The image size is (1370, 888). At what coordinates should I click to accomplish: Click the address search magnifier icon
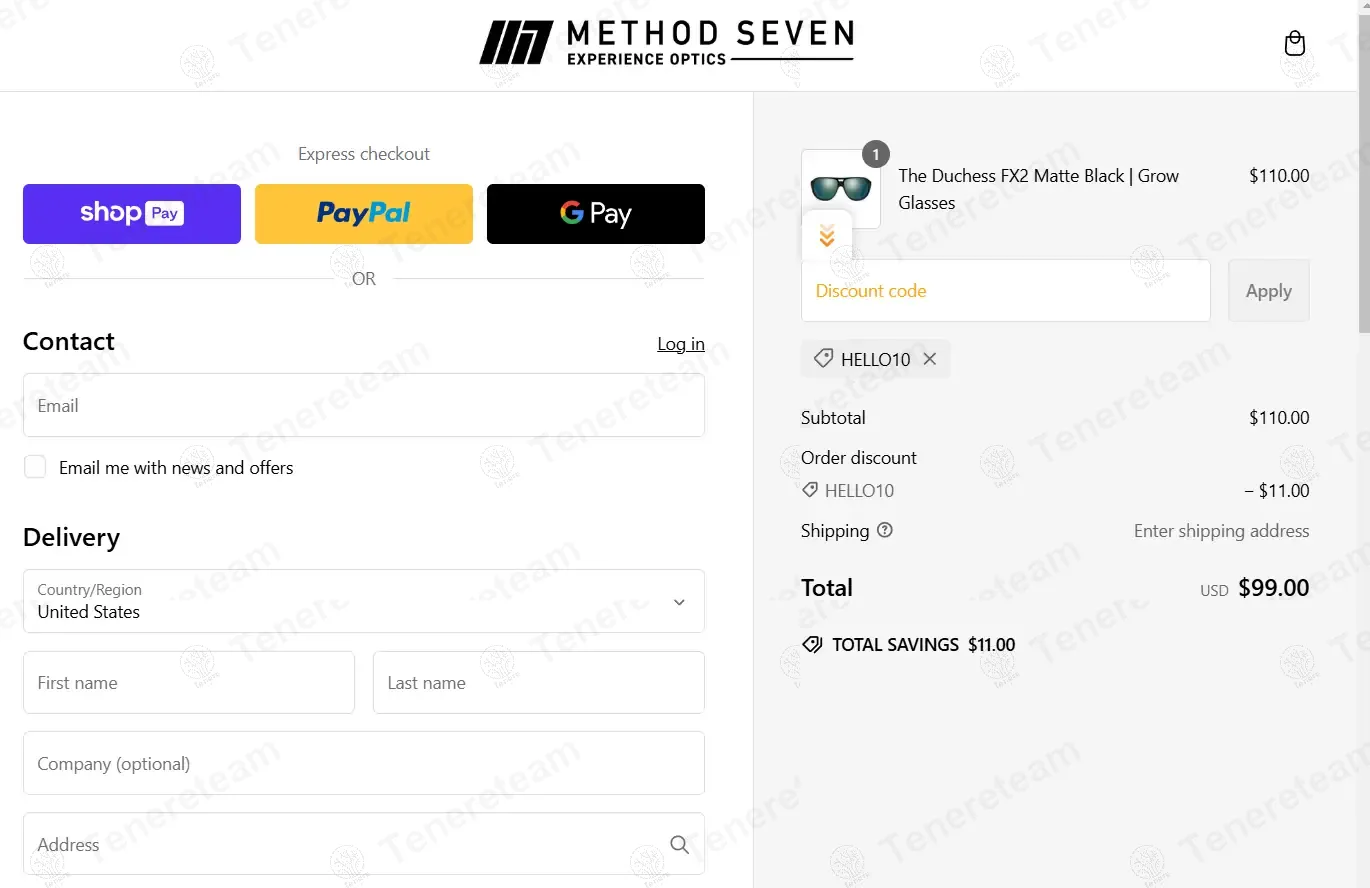(680, 844)
